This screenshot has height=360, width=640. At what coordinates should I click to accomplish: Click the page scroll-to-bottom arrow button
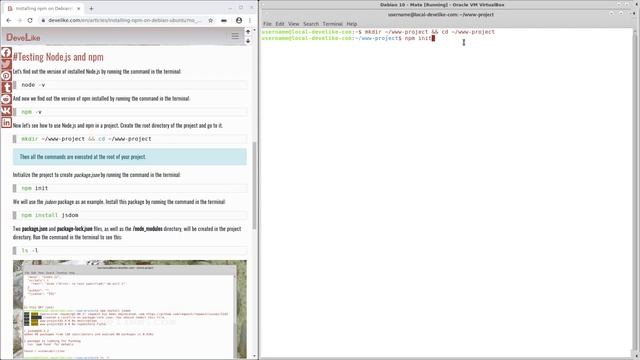pos(248,40)
